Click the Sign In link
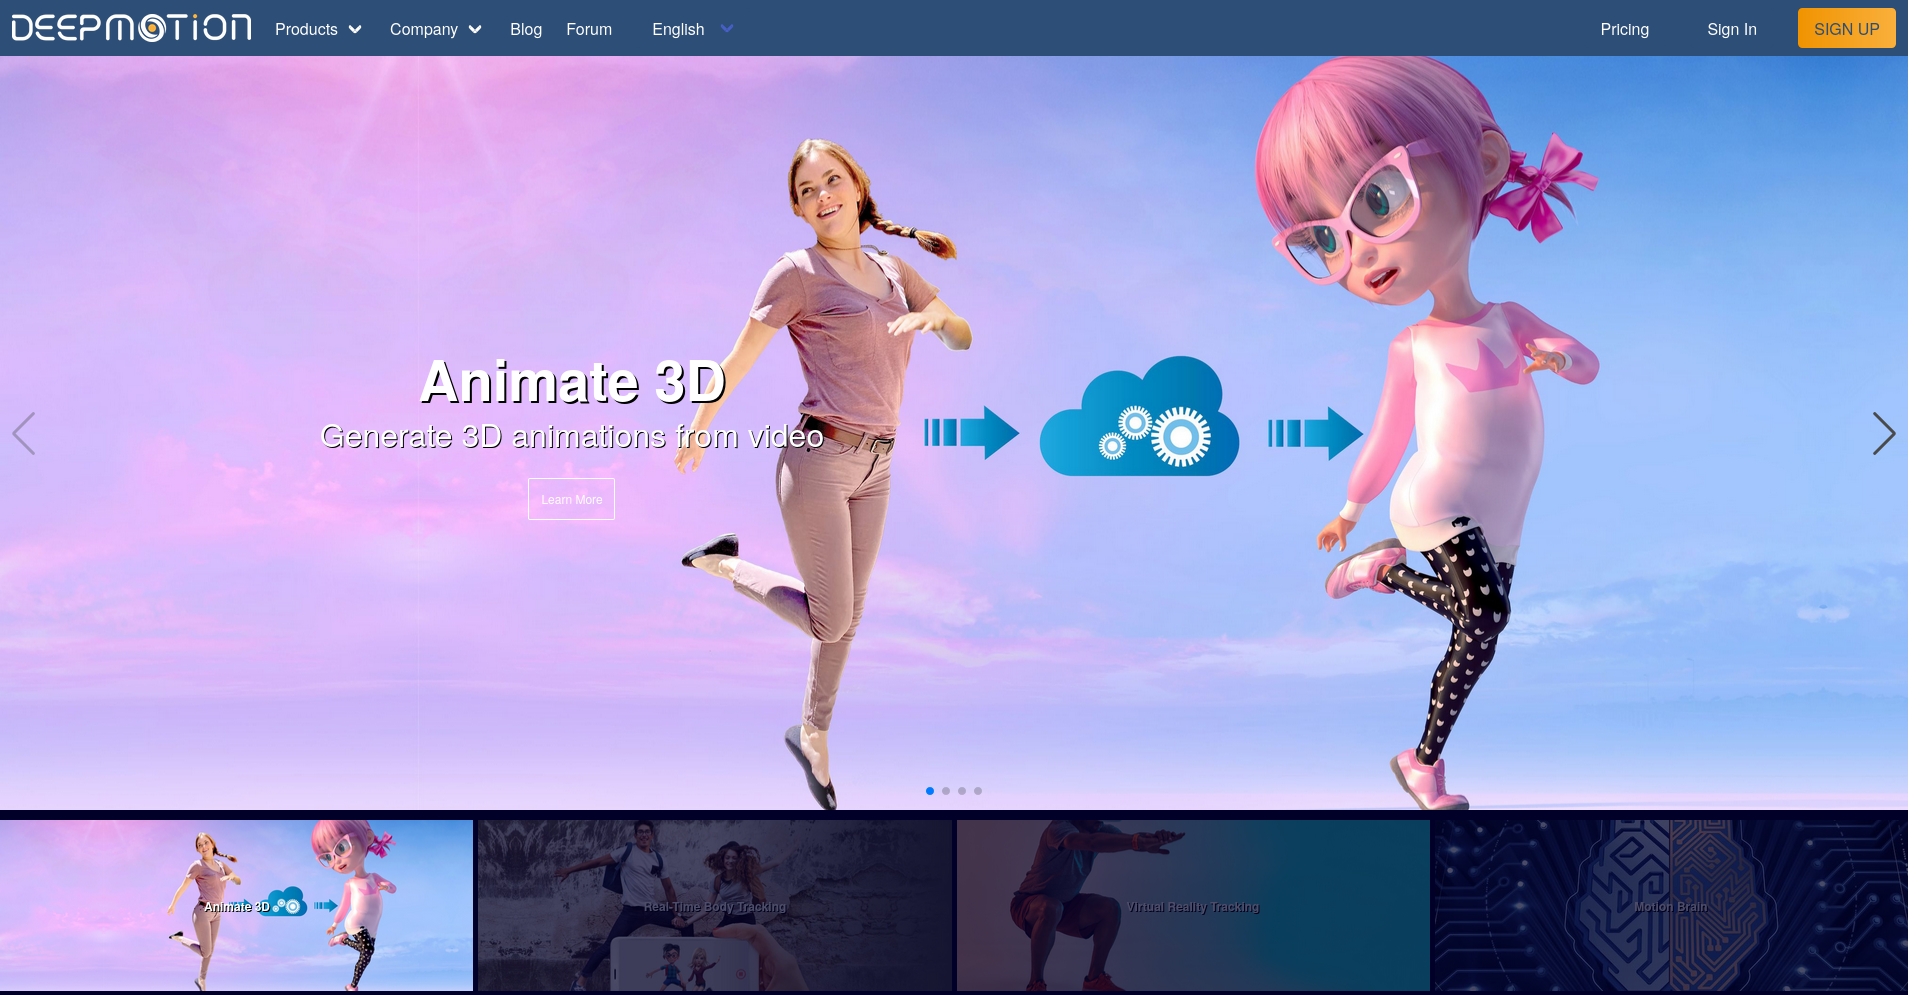The width and height of the screenshot is (1920, 995). (x=1731, y=30)
